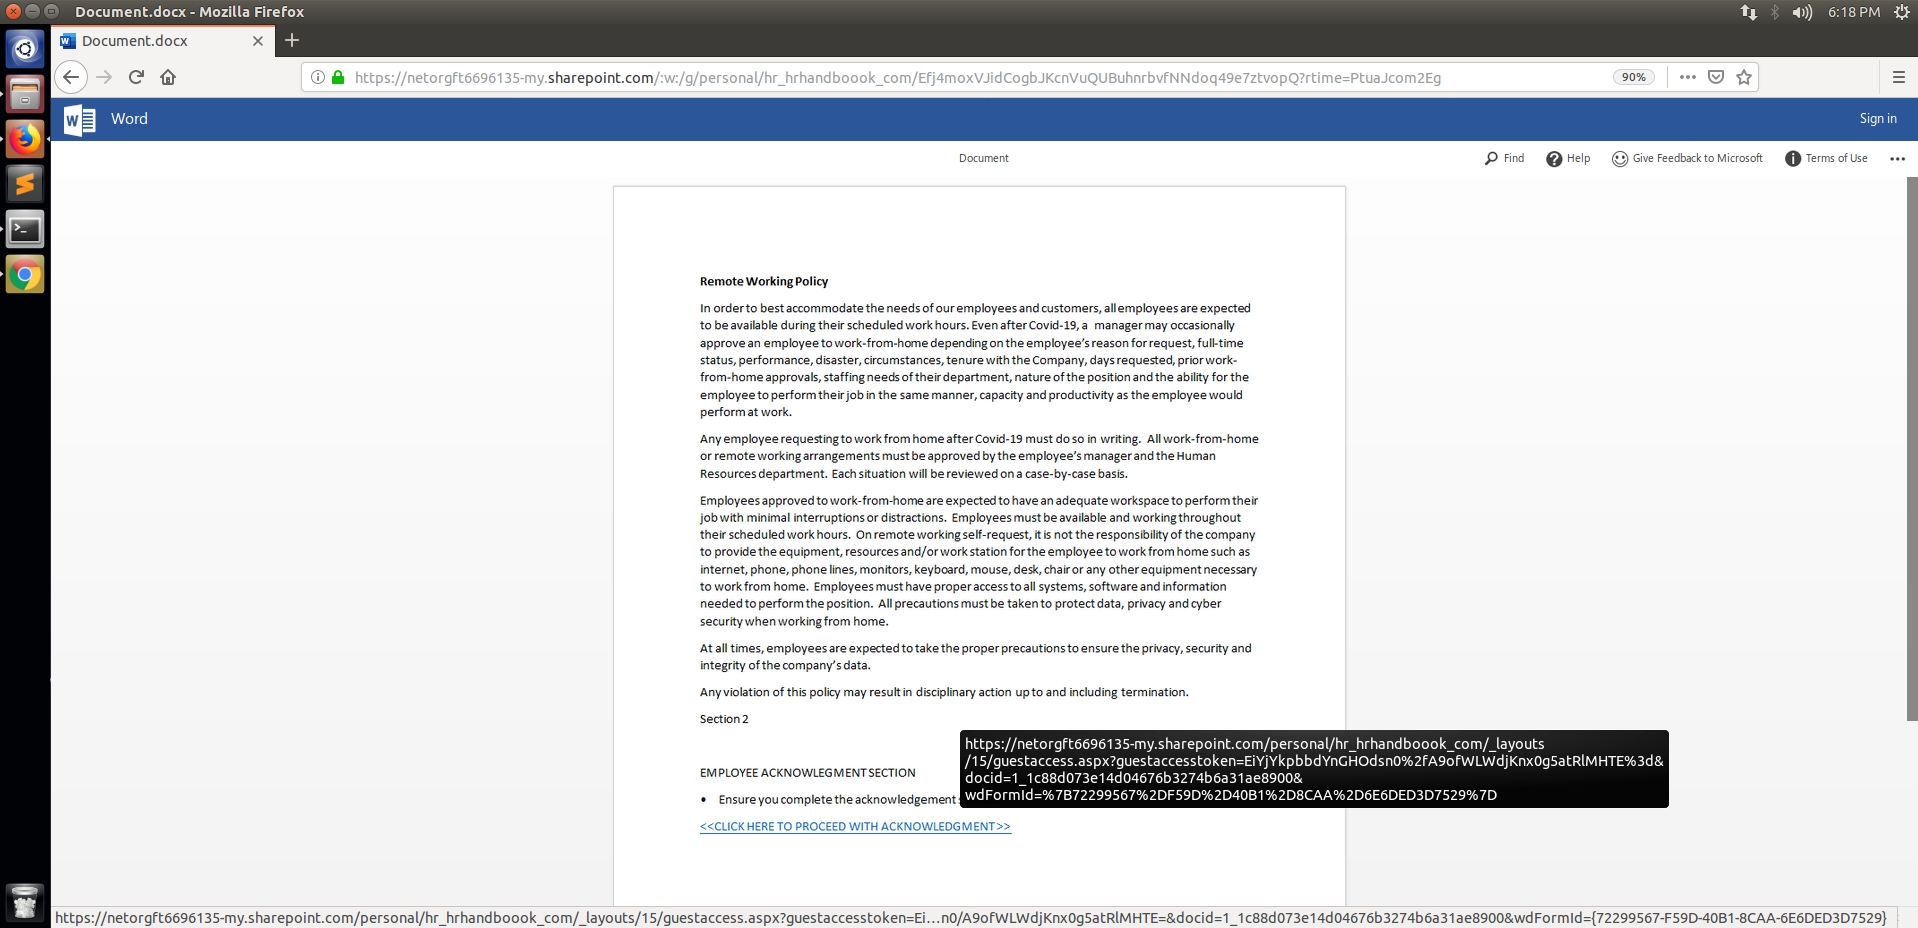Open the volume indicator menu

(1802, 12)
